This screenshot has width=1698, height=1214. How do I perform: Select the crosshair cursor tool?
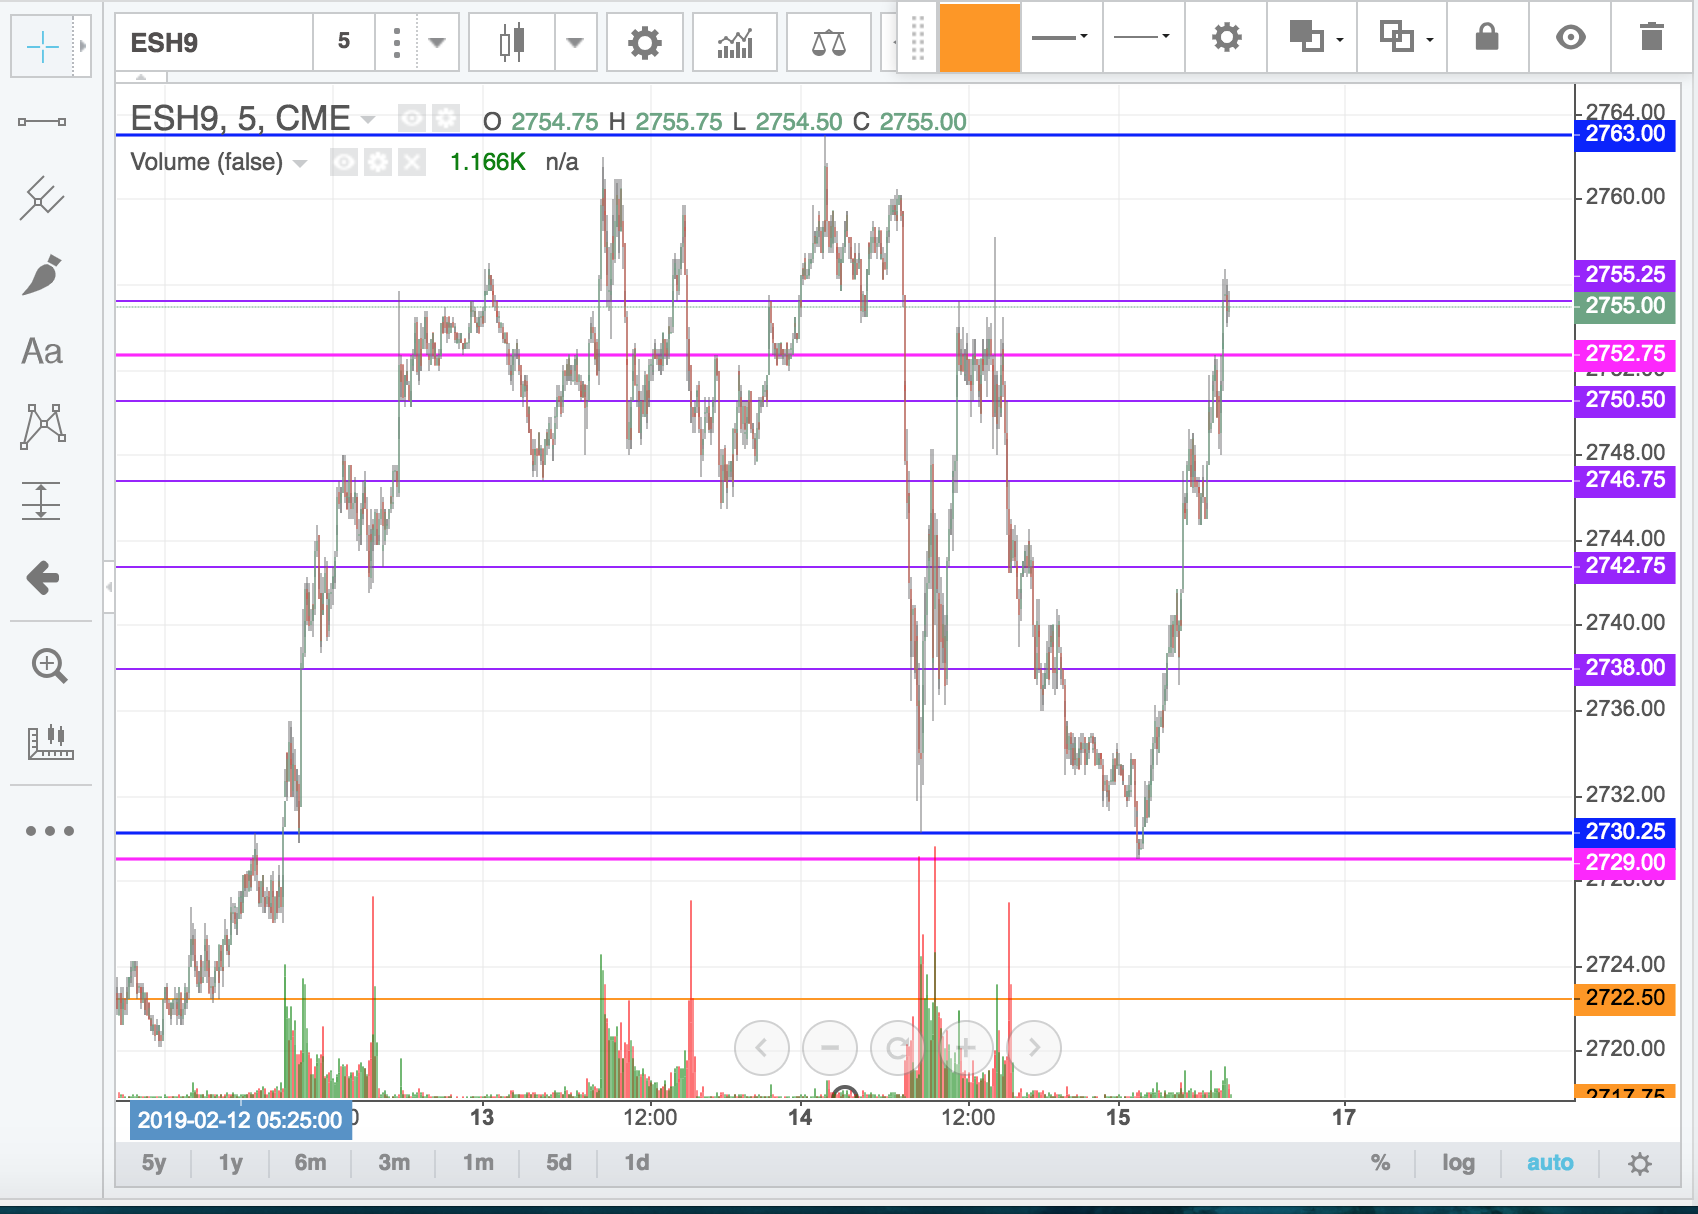pyautogui.click(x=42, y=46)
